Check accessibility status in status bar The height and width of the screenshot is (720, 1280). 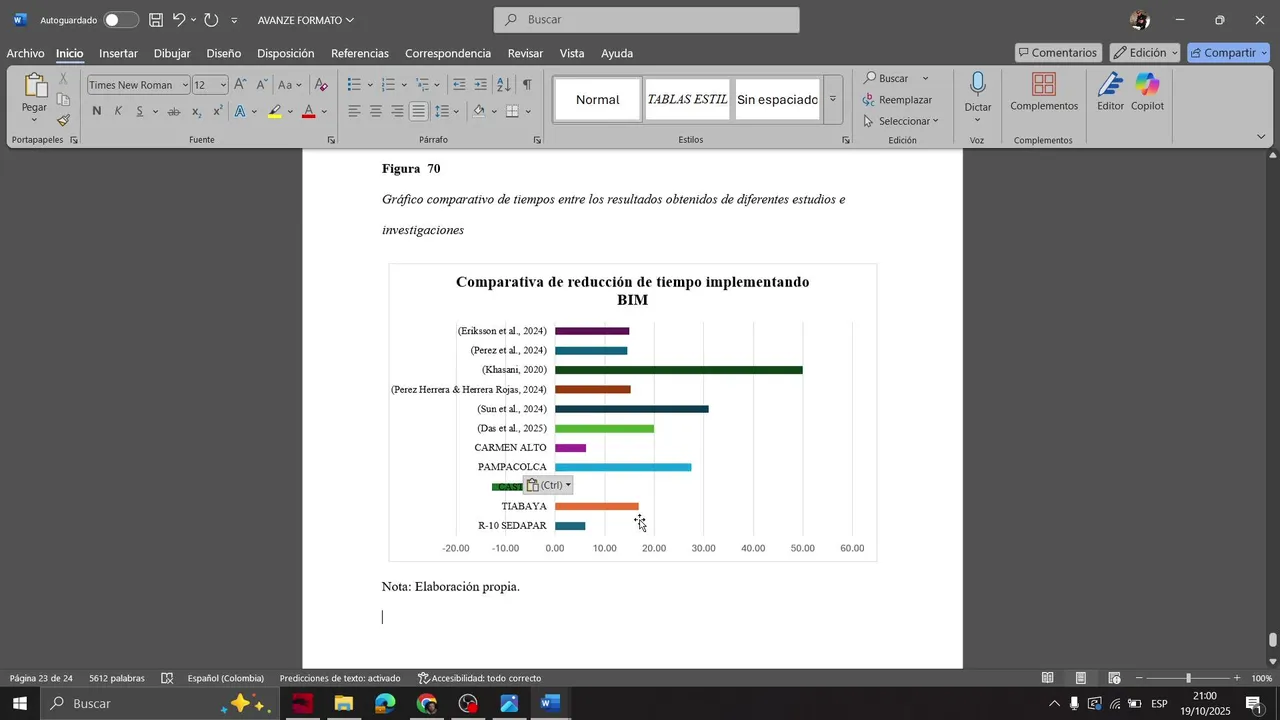coord(479,678)
